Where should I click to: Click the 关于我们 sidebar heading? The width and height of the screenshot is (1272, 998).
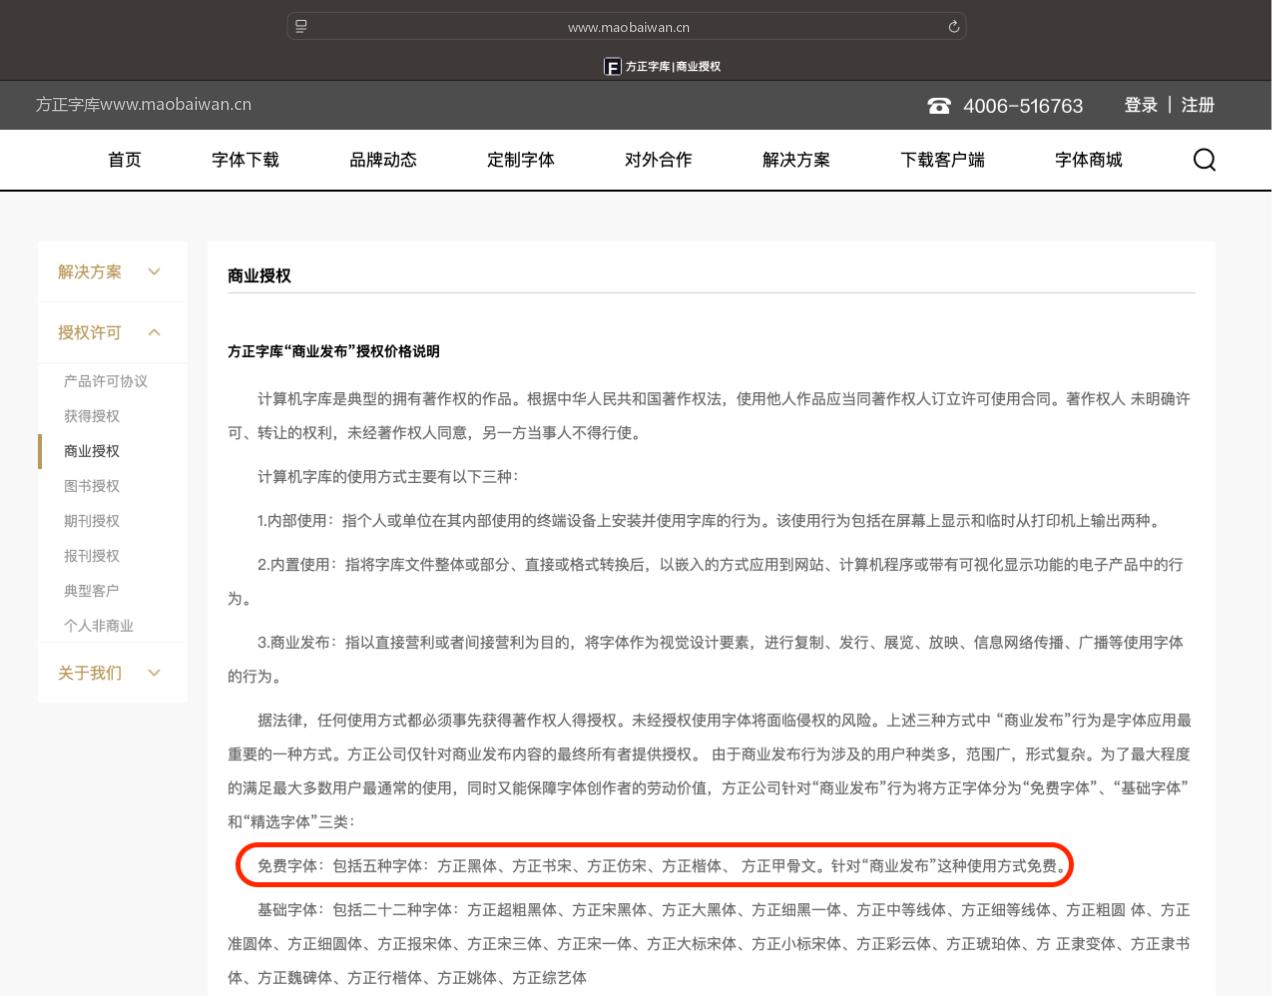90,673
